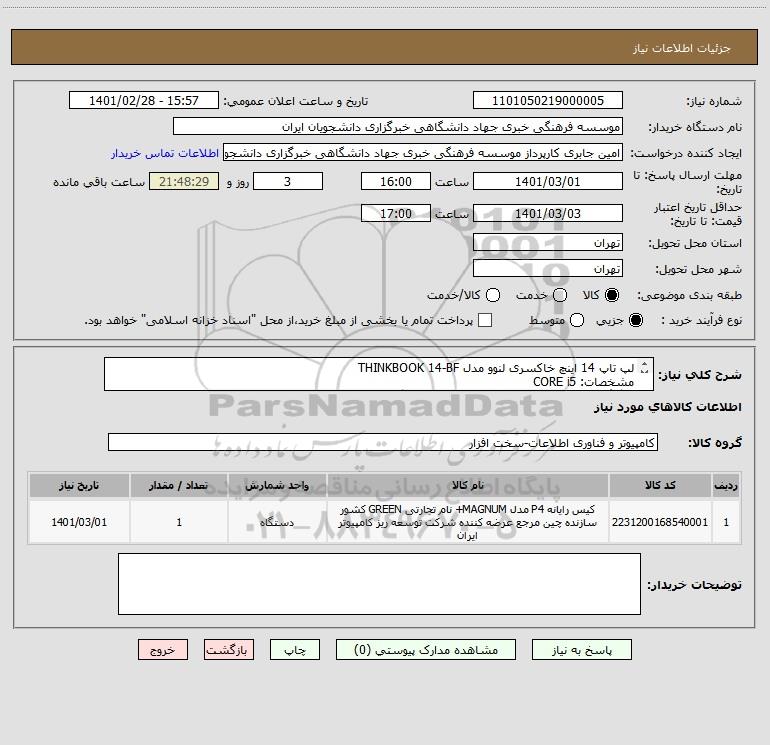Click the description textarea scroll arrows
The width and height of the screenshot is (770, 745).
tap(645, 367)
